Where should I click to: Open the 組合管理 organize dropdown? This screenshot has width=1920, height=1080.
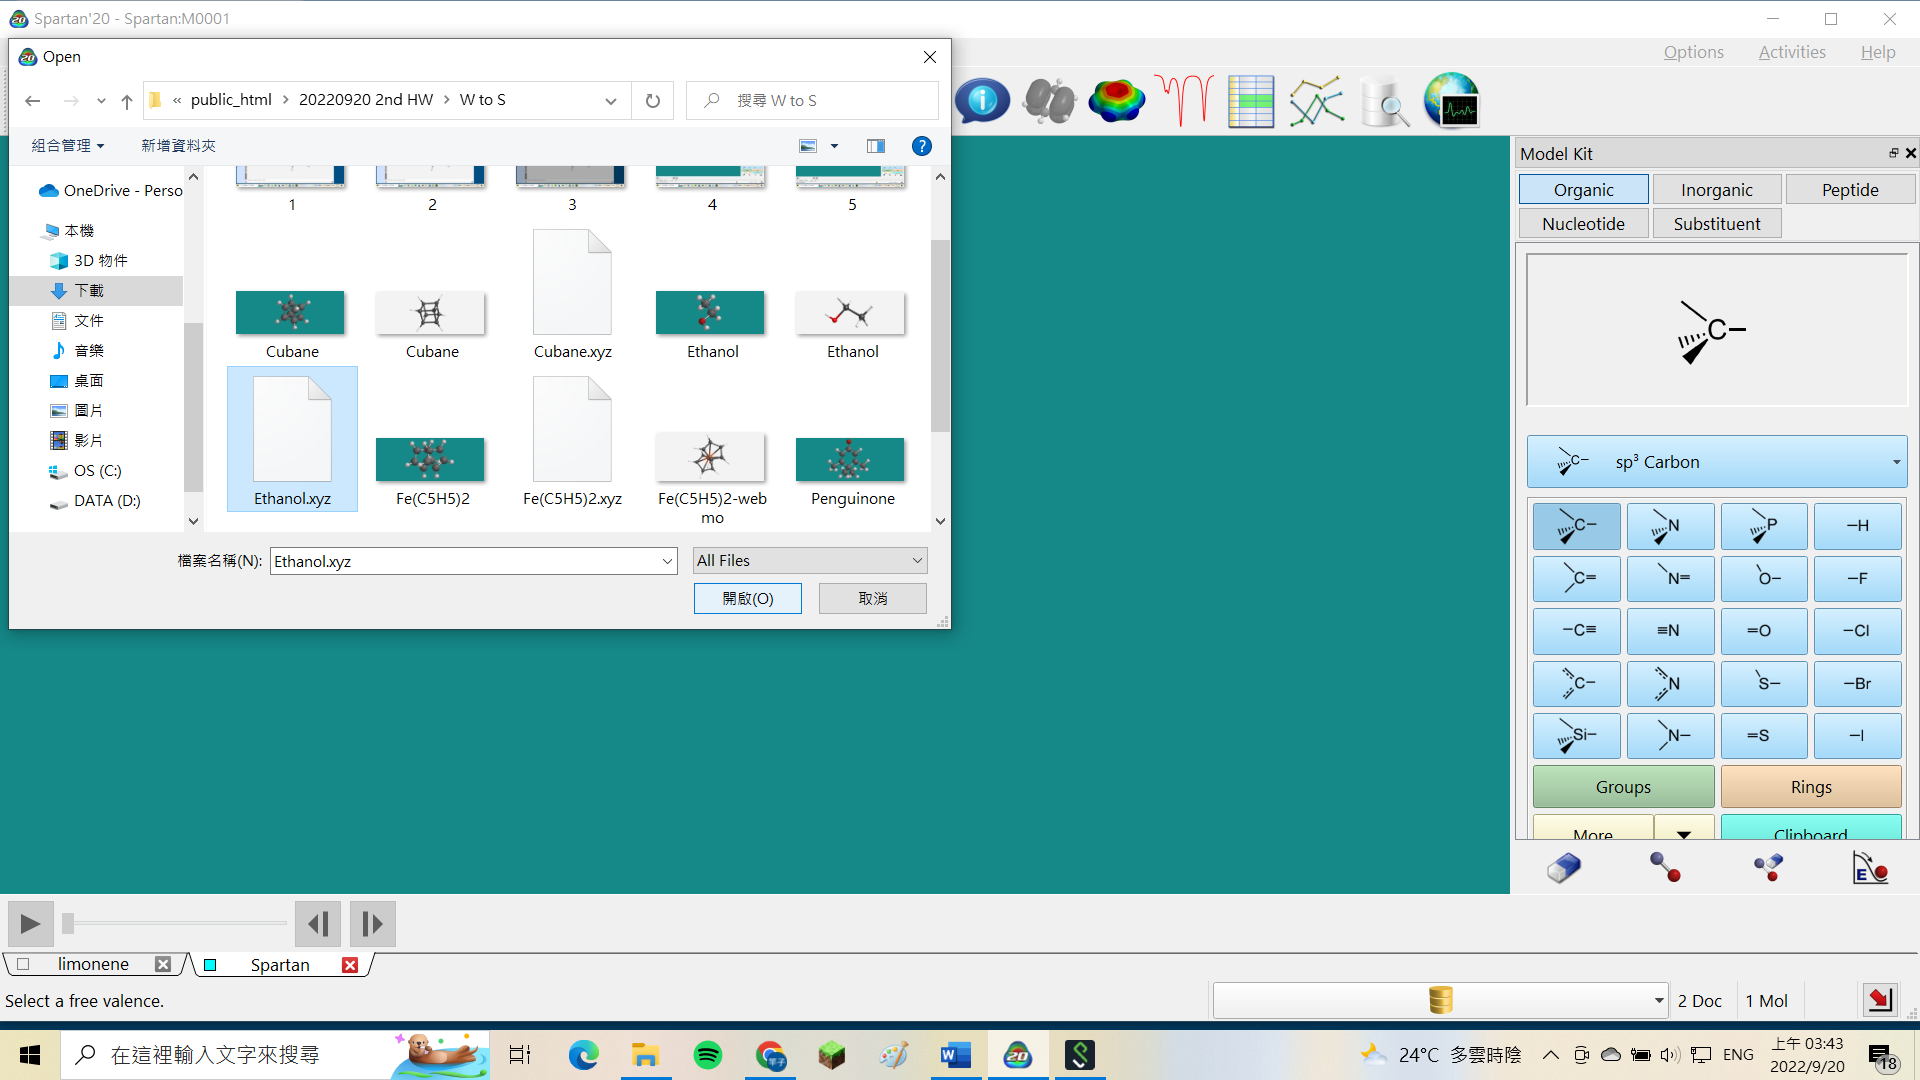[x=67, y=146]
